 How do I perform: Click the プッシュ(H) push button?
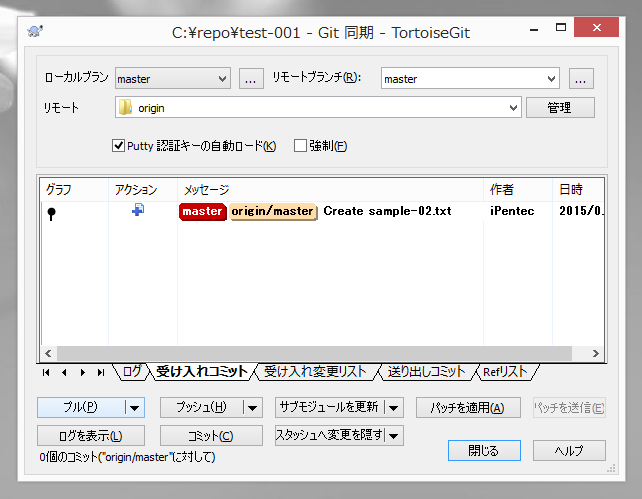(x=201, y=408)
